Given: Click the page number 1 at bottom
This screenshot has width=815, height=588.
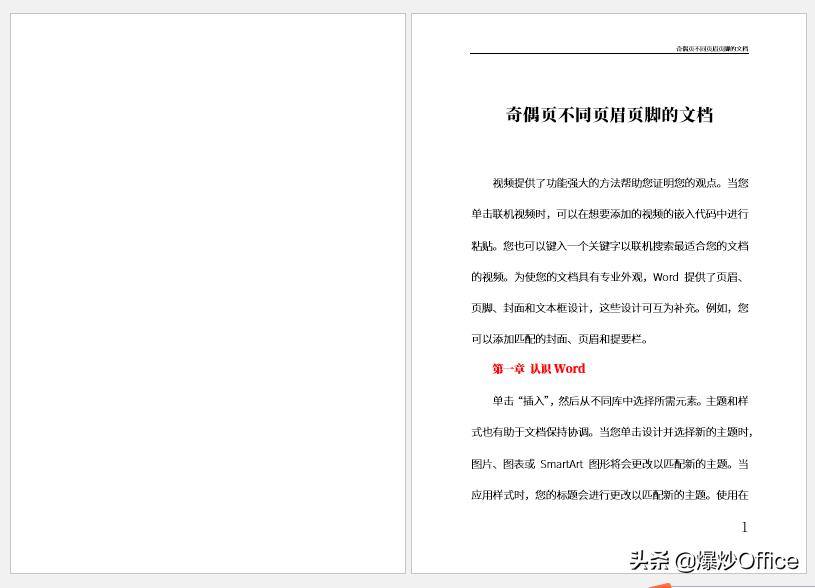Looking at the screenshot, I should (x=744, y=527).
